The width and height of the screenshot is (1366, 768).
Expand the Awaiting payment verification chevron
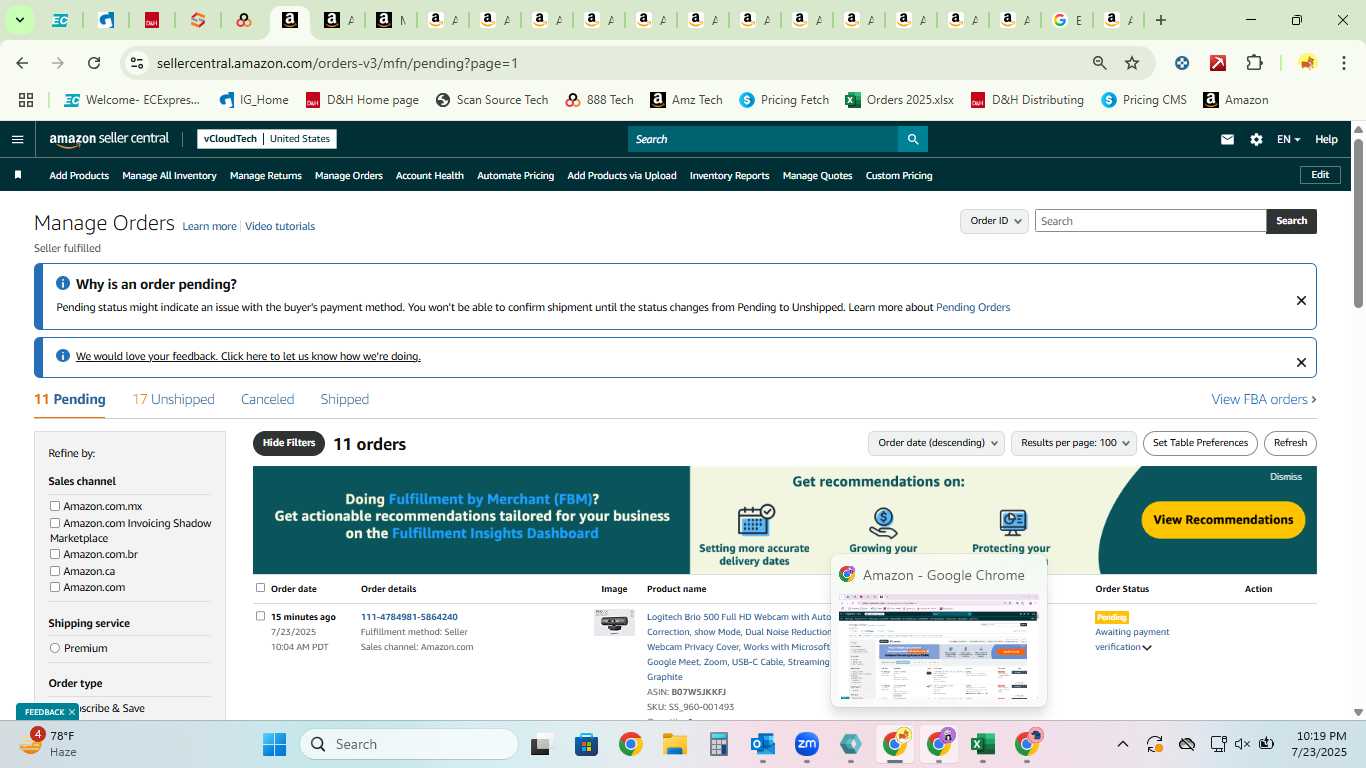tap(1147, 648)
